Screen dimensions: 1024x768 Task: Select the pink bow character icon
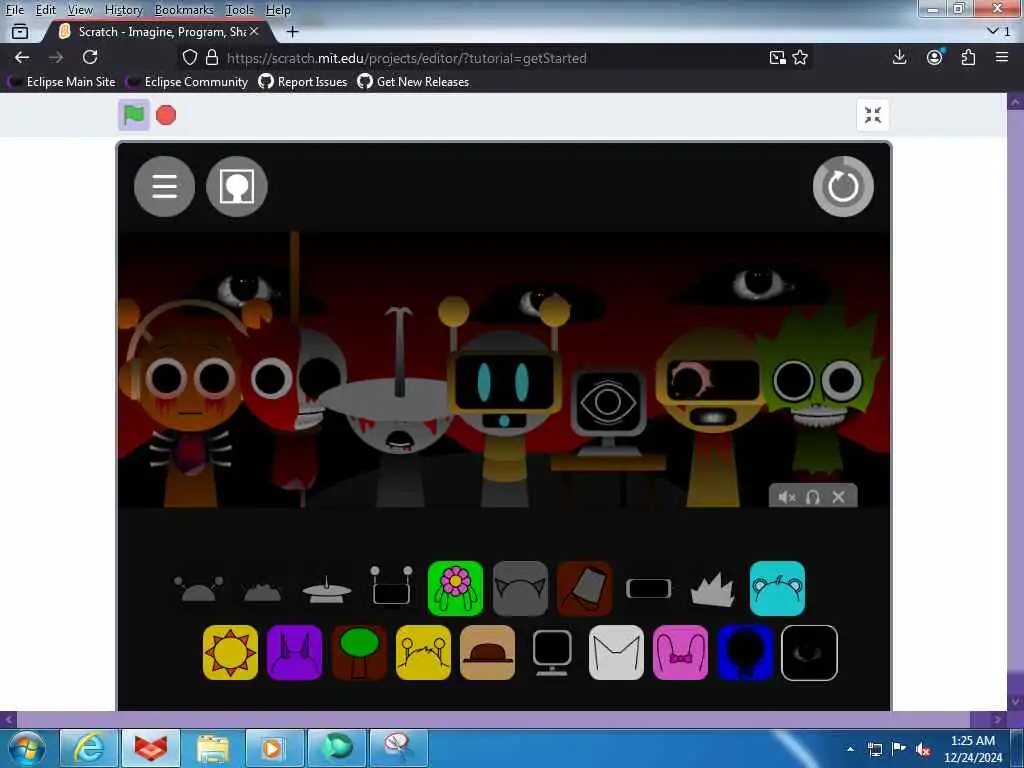680,652
